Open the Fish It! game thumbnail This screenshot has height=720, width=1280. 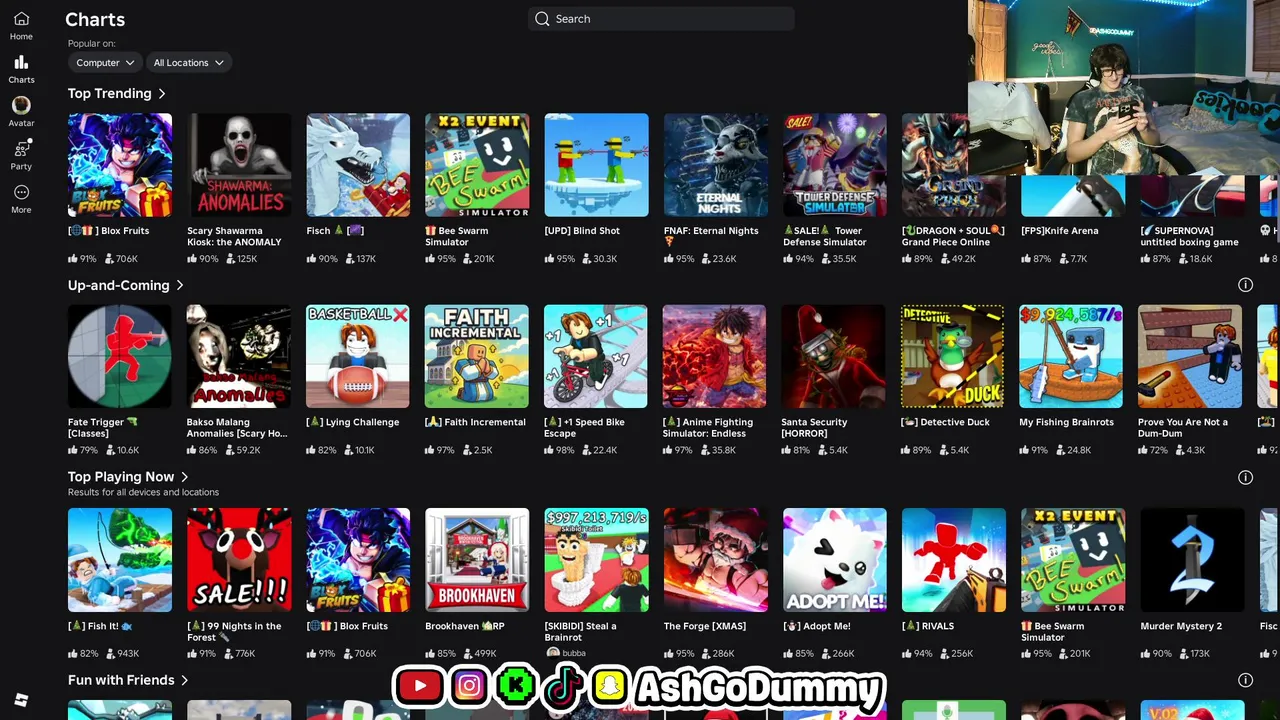coord(120,560)
